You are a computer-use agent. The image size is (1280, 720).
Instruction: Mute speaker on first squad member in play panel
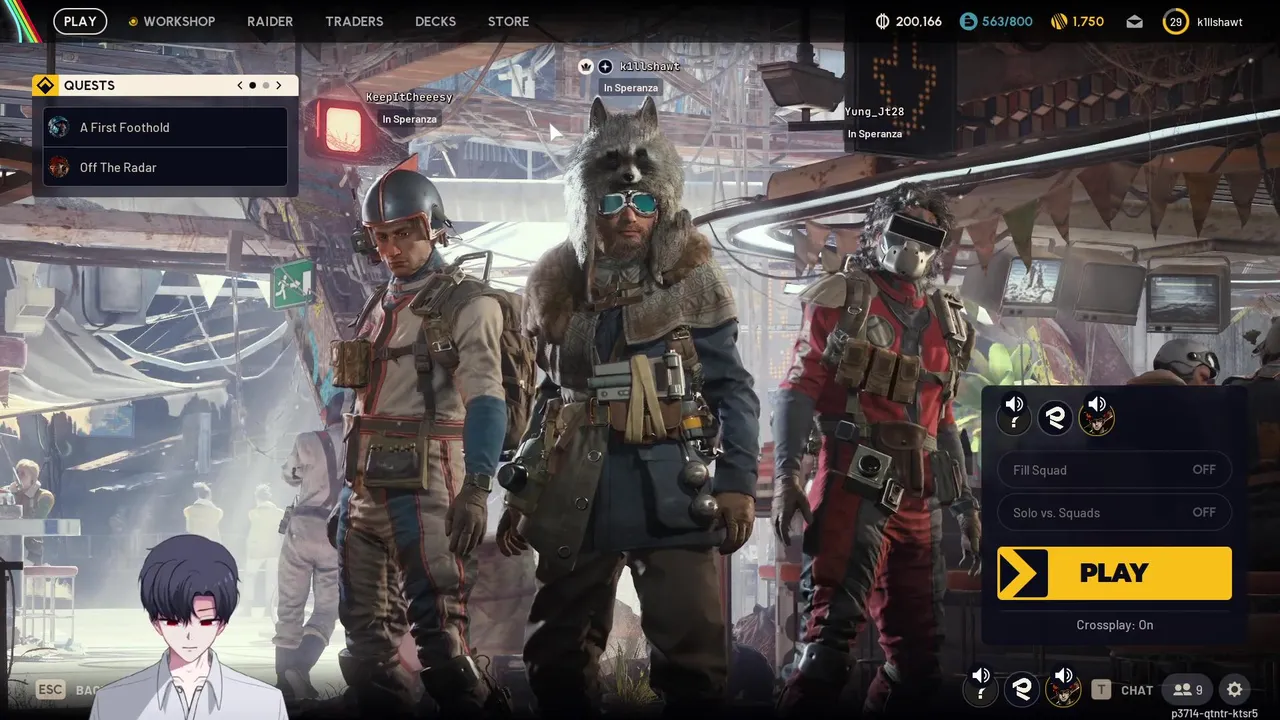[x=1014, y=404]
